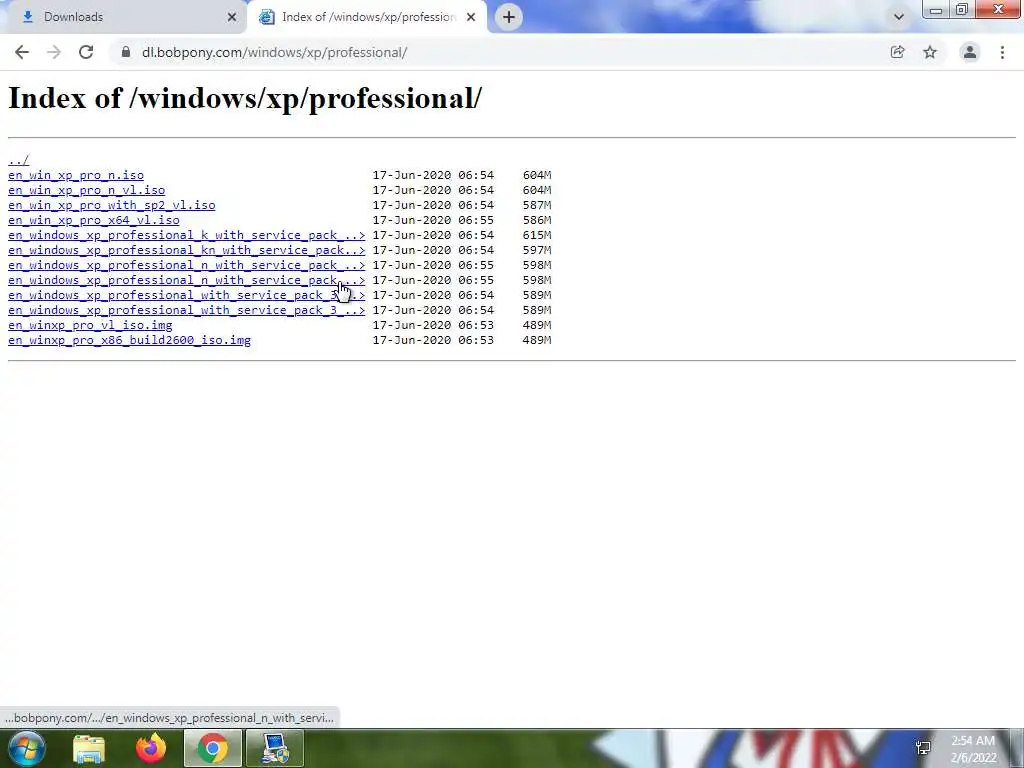Download en_win_xp_pro_with_sp2_vl.iso

pos(112,205)
